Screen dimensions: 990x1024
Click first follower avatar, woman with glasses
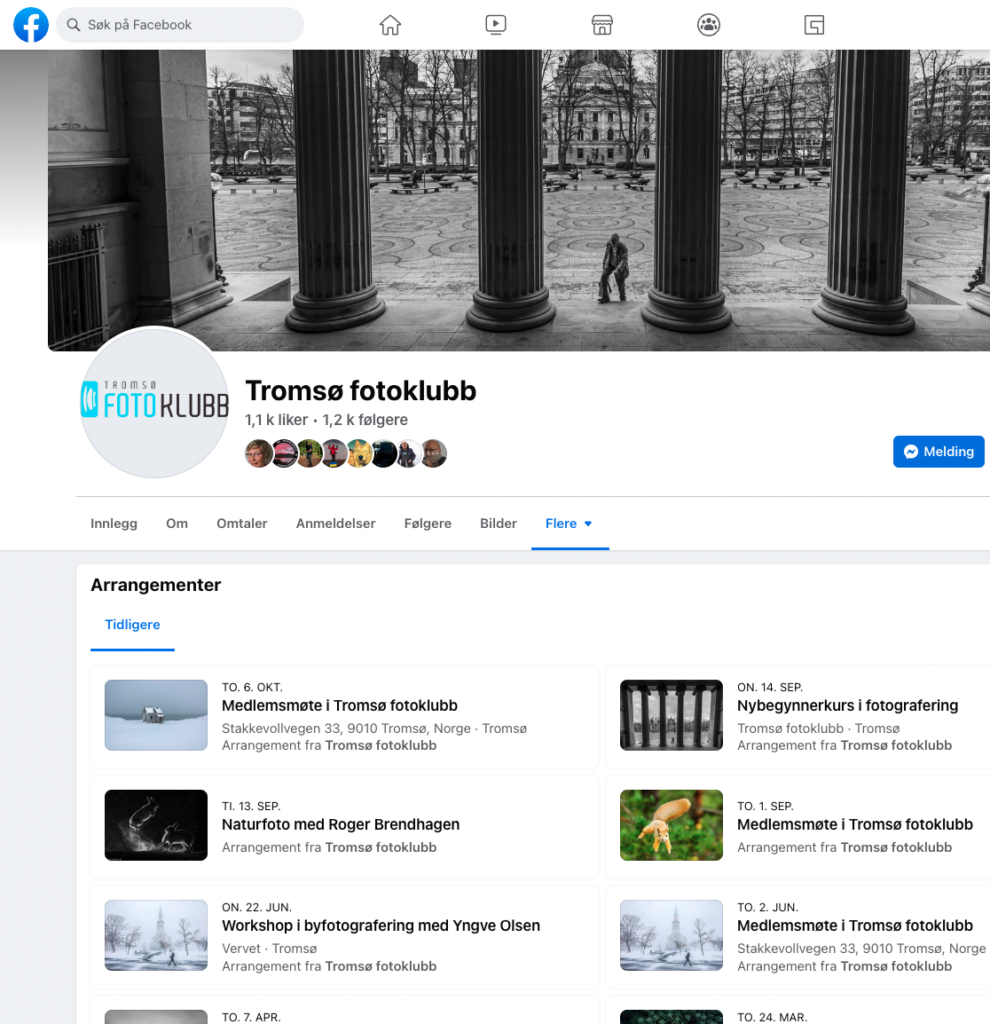pos(259,453)
